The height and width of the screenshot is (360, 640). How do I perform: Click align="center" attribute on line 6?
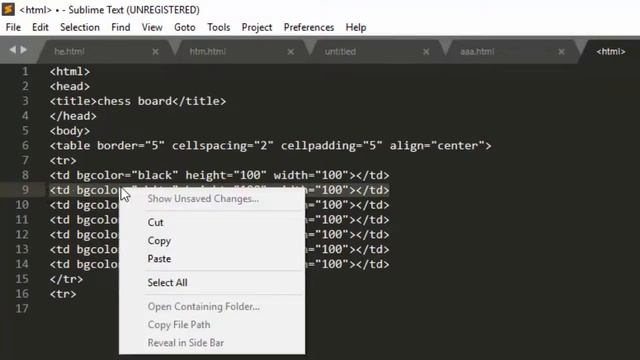(437, 146)
